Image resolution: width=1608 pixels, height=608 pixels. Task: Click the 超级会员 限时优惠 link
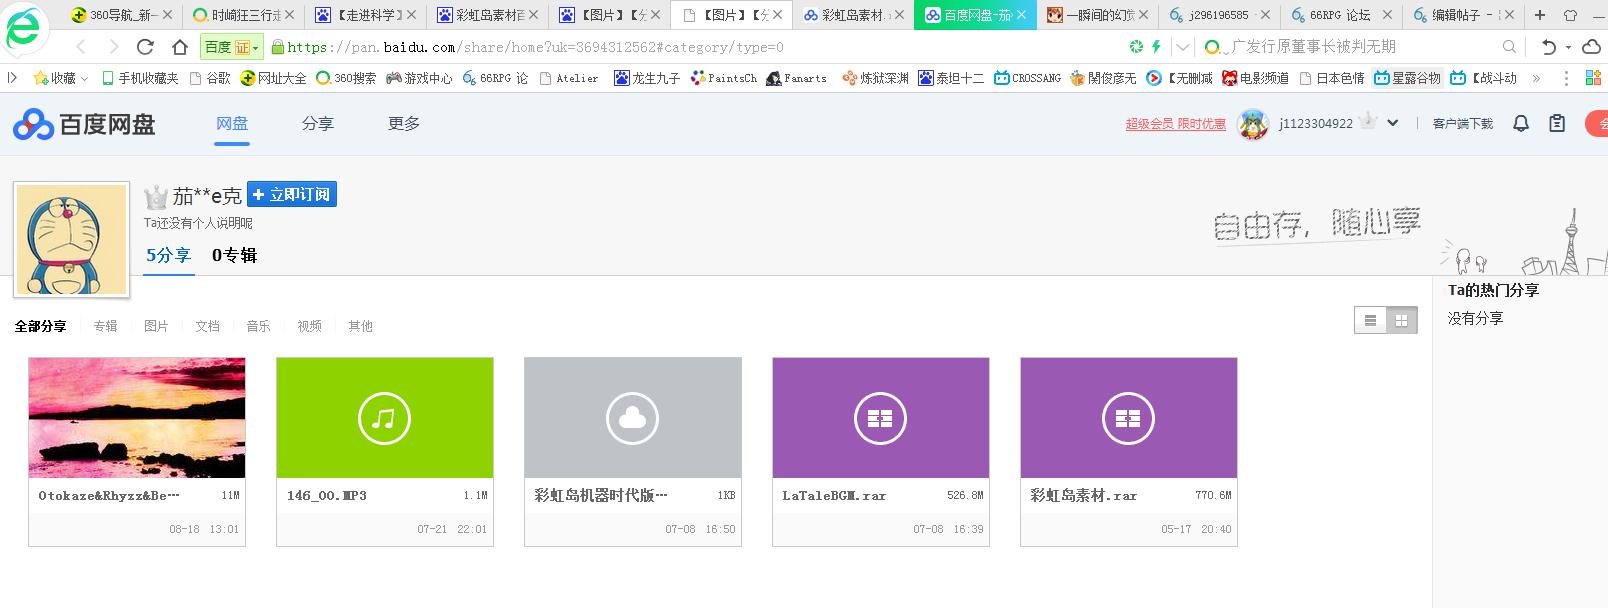[x=1175, y=124]
